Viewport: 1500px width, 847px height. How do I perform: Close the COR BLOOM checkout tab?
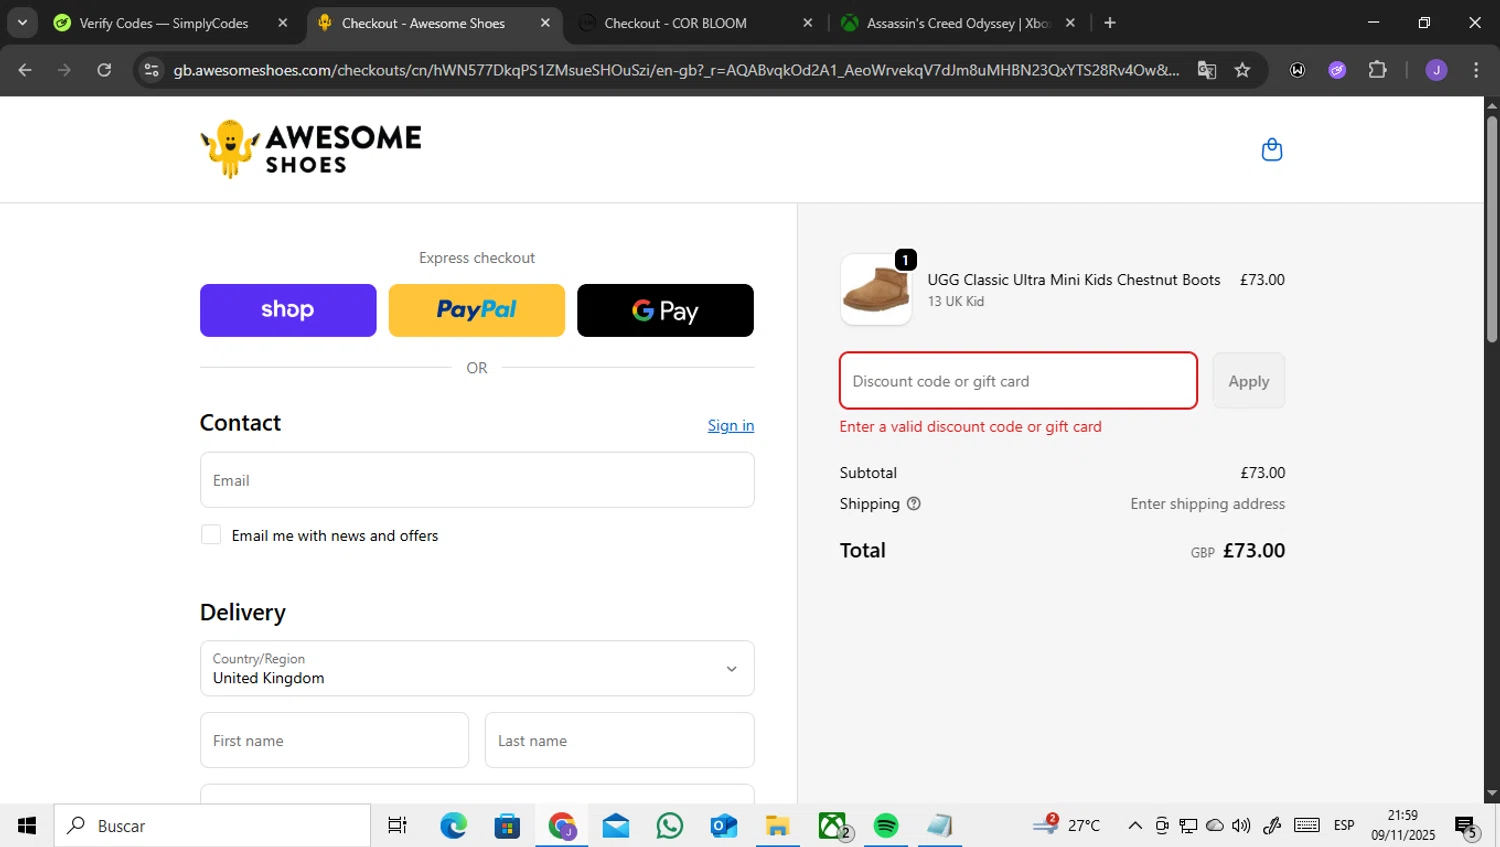(808, 23)
